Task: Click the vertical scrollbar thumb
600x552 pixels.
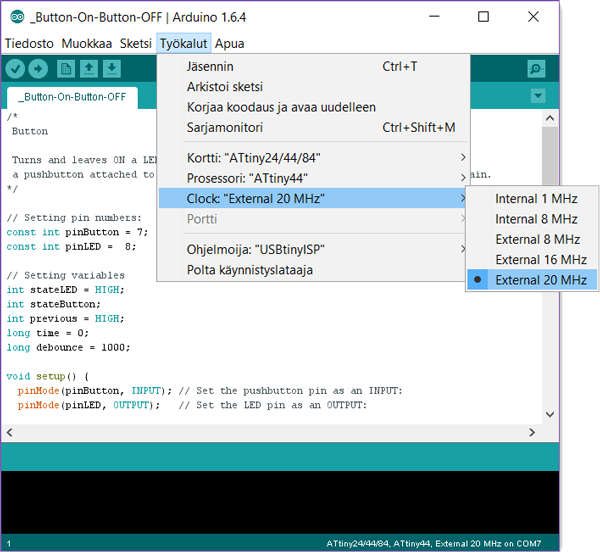Action: (x=550, y=155)
